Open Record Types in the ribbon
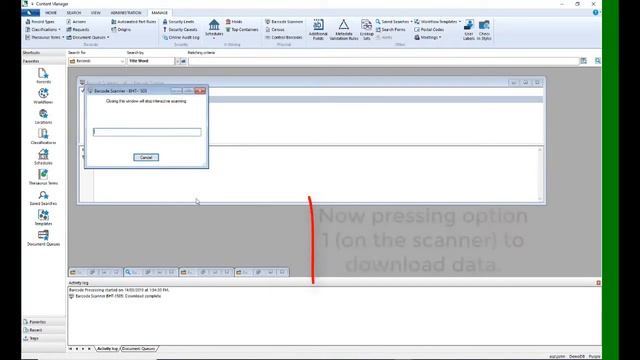 (40, 22)
